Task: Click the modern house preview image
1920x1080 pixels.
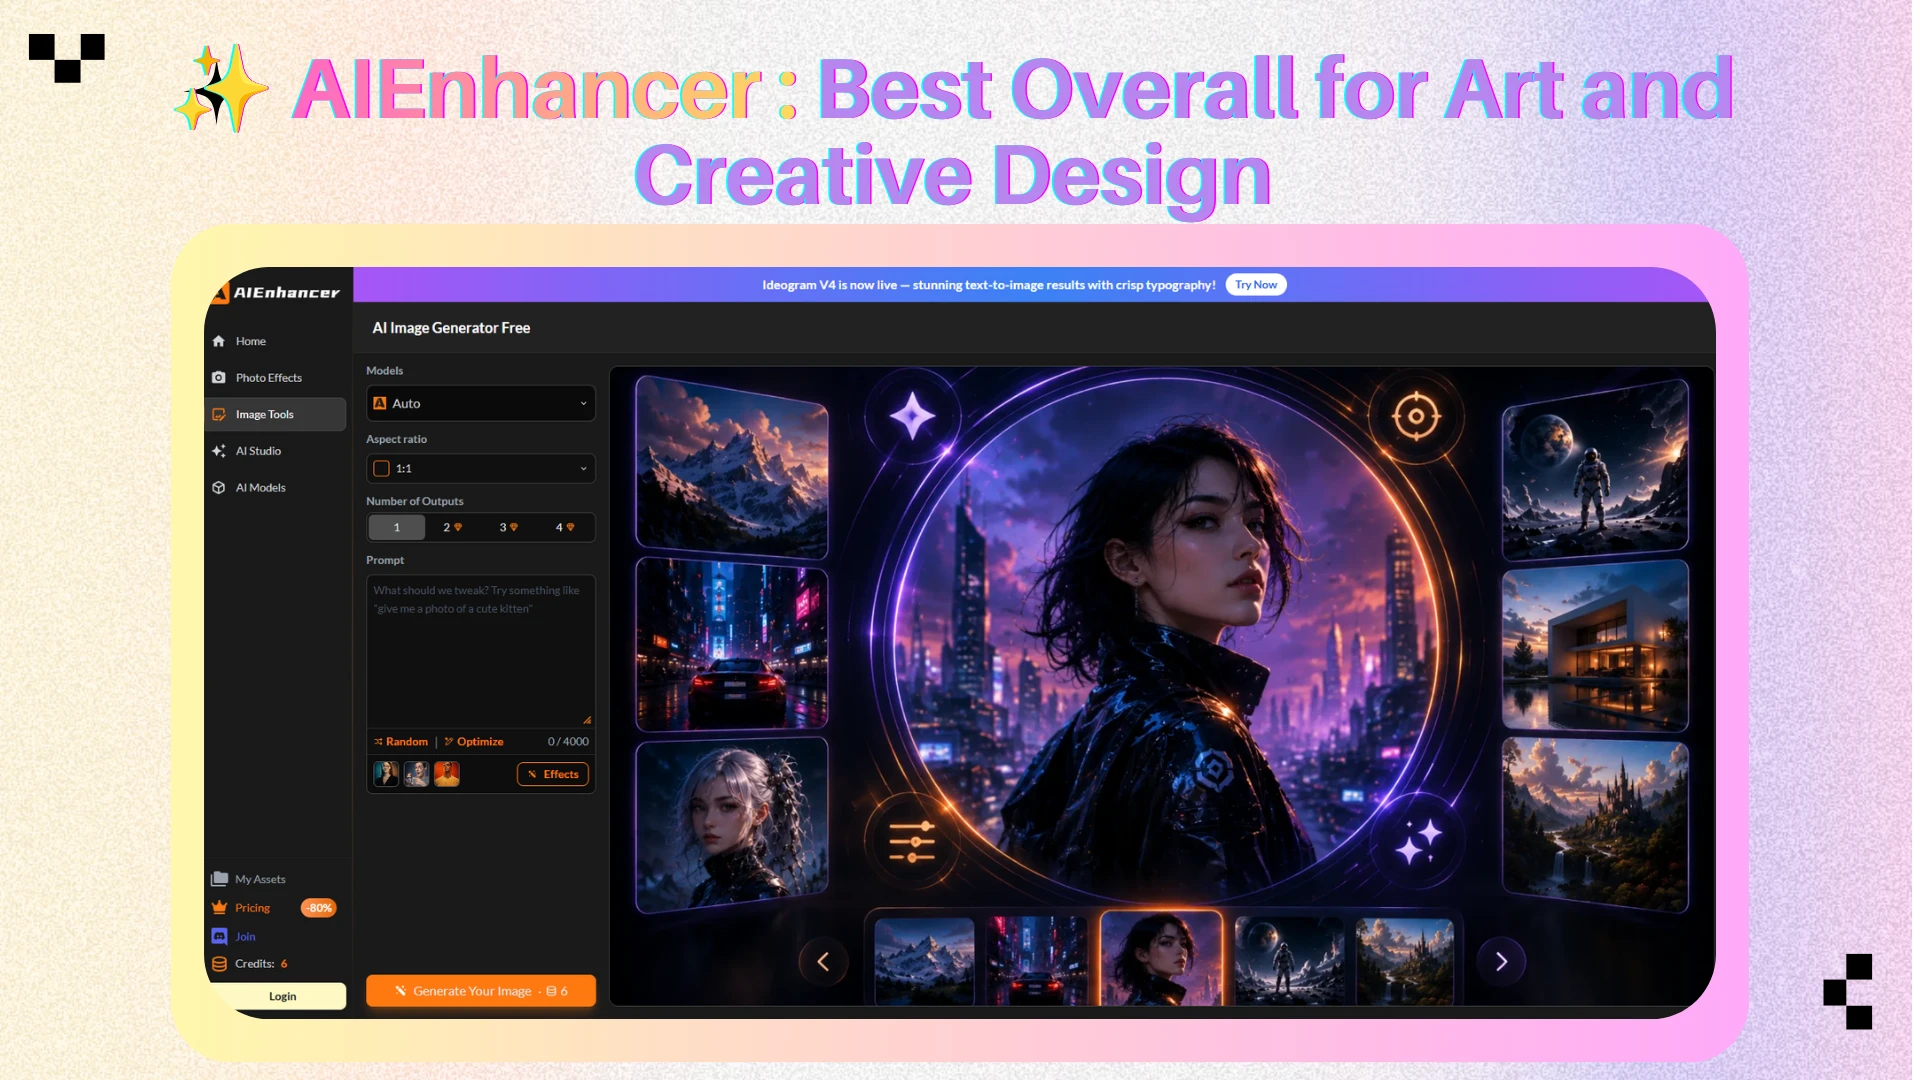Action: click(x=1595, y=646)
